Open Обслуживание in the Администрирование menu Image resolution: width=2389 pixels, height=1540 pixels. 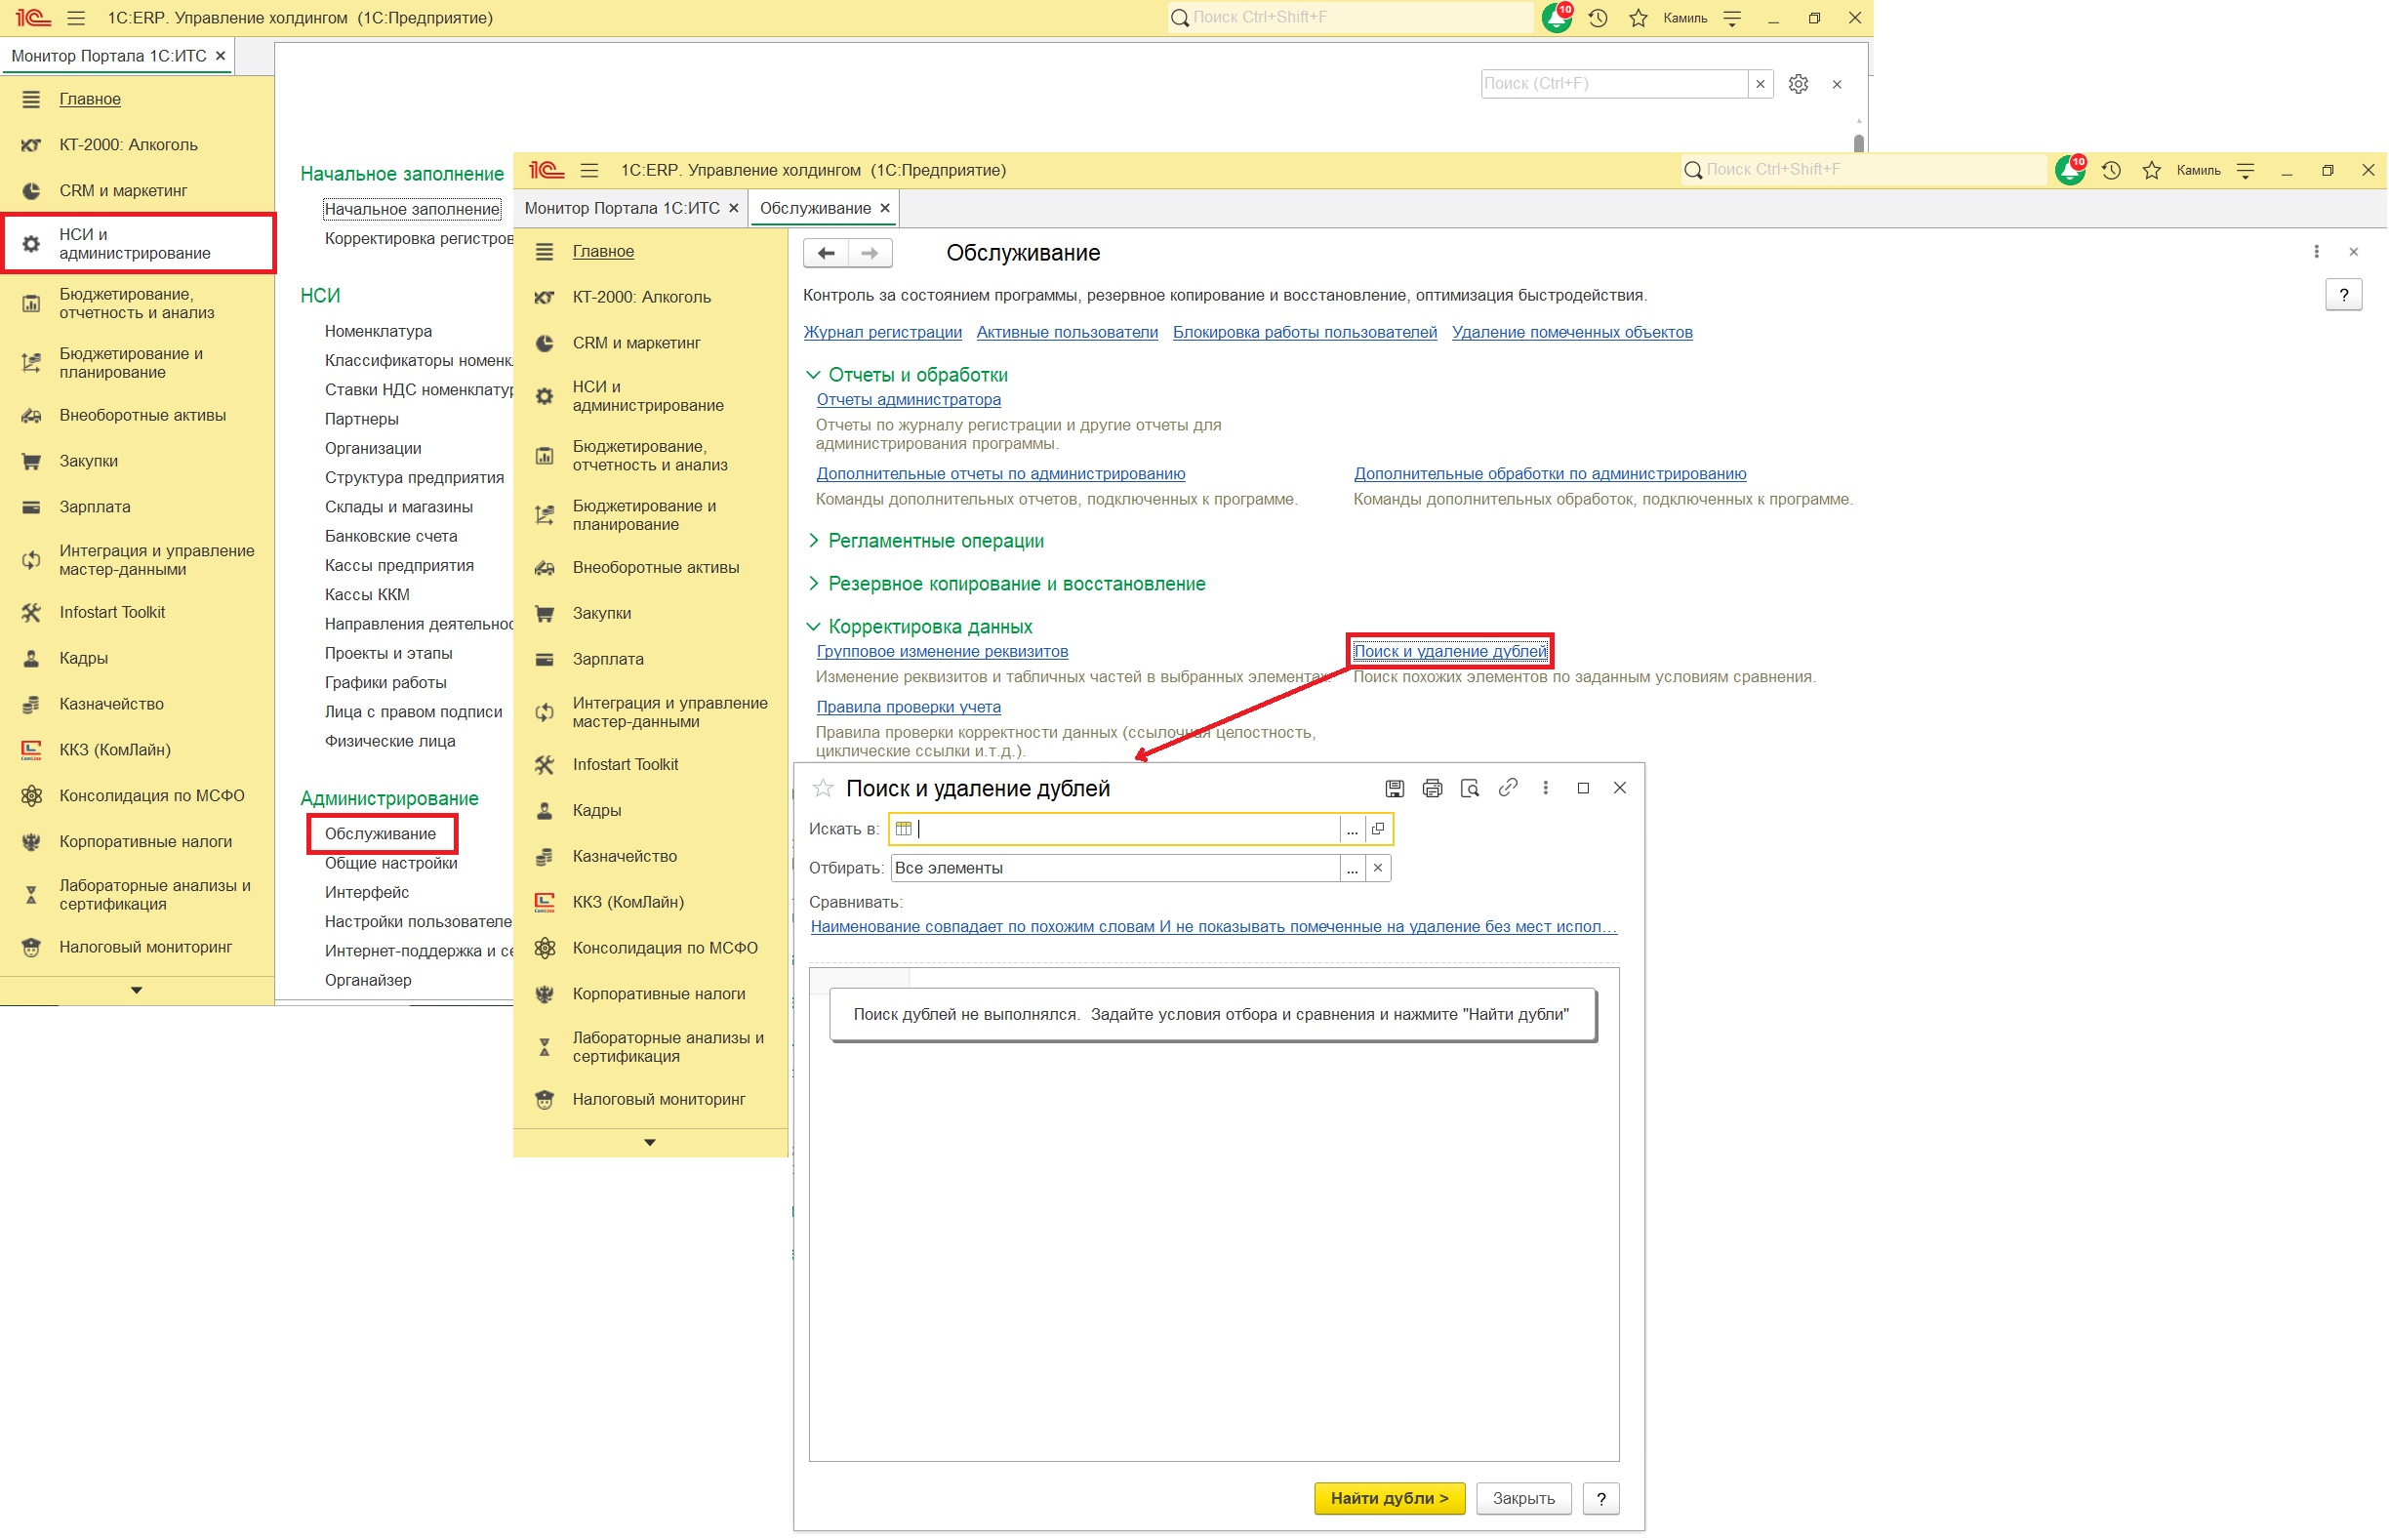[381, 834]
